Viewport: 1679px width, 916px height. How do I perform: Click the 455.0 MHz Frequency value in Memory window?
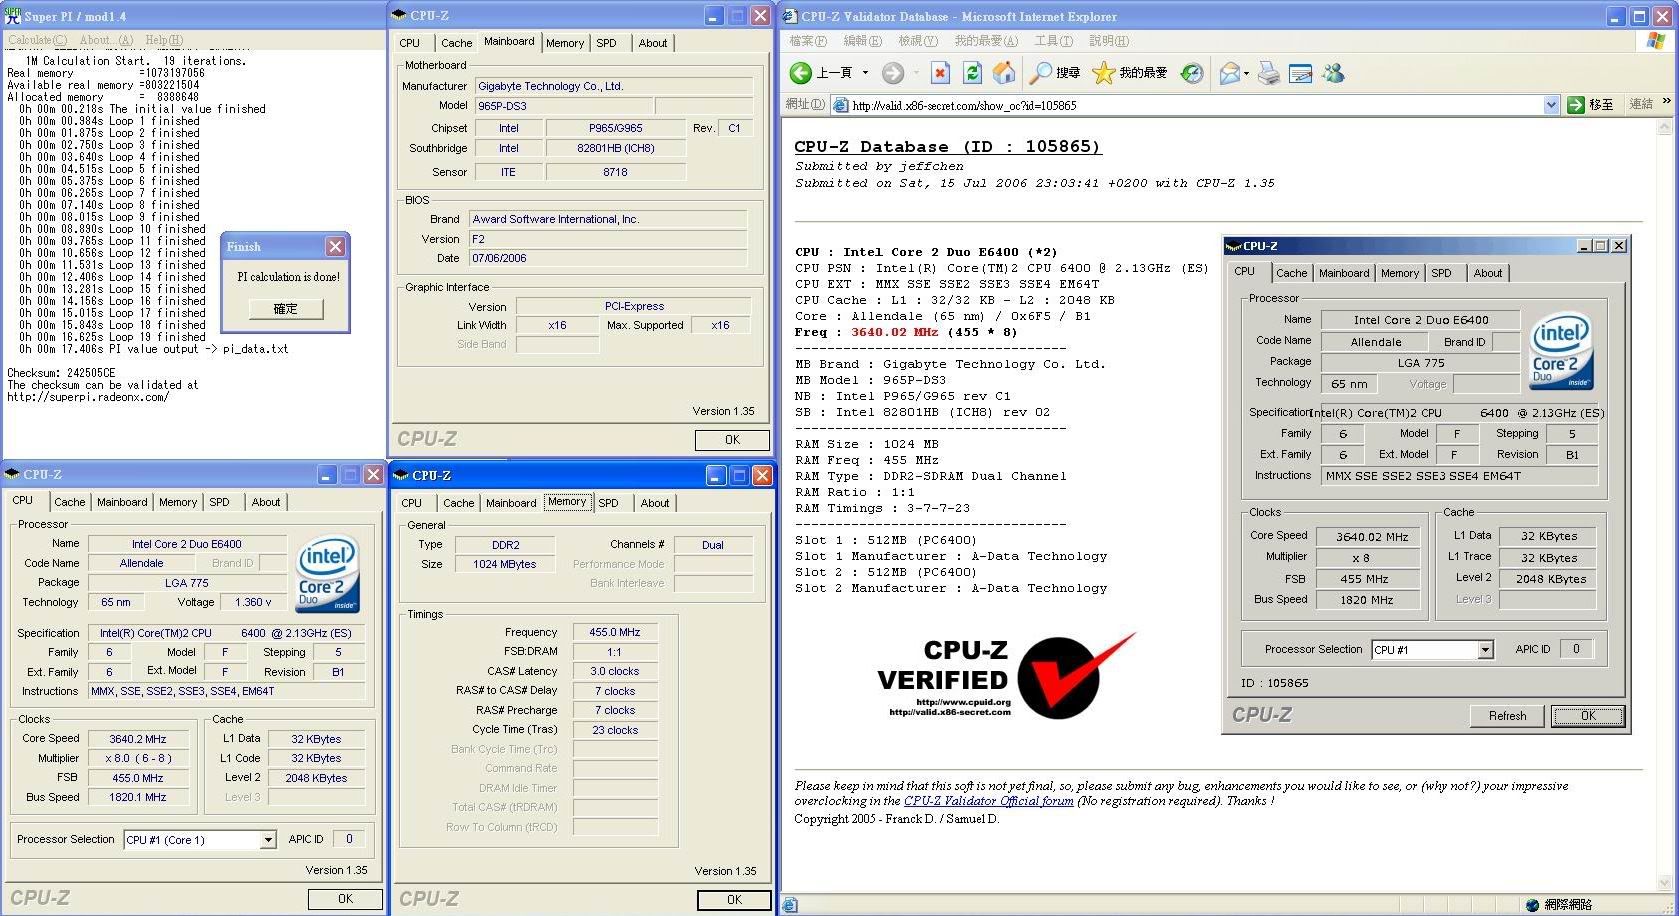[614, 632]
